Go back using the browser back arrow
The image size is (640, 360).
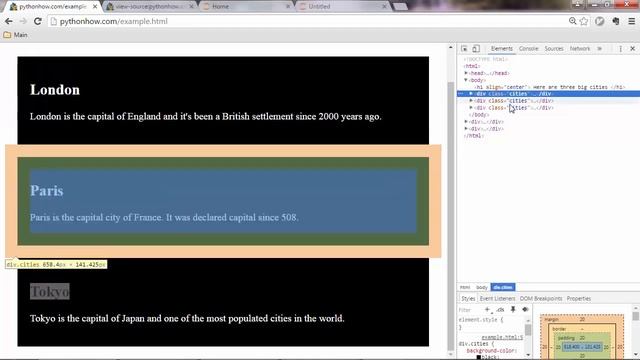pyautogui.click(x=9, y=21)
